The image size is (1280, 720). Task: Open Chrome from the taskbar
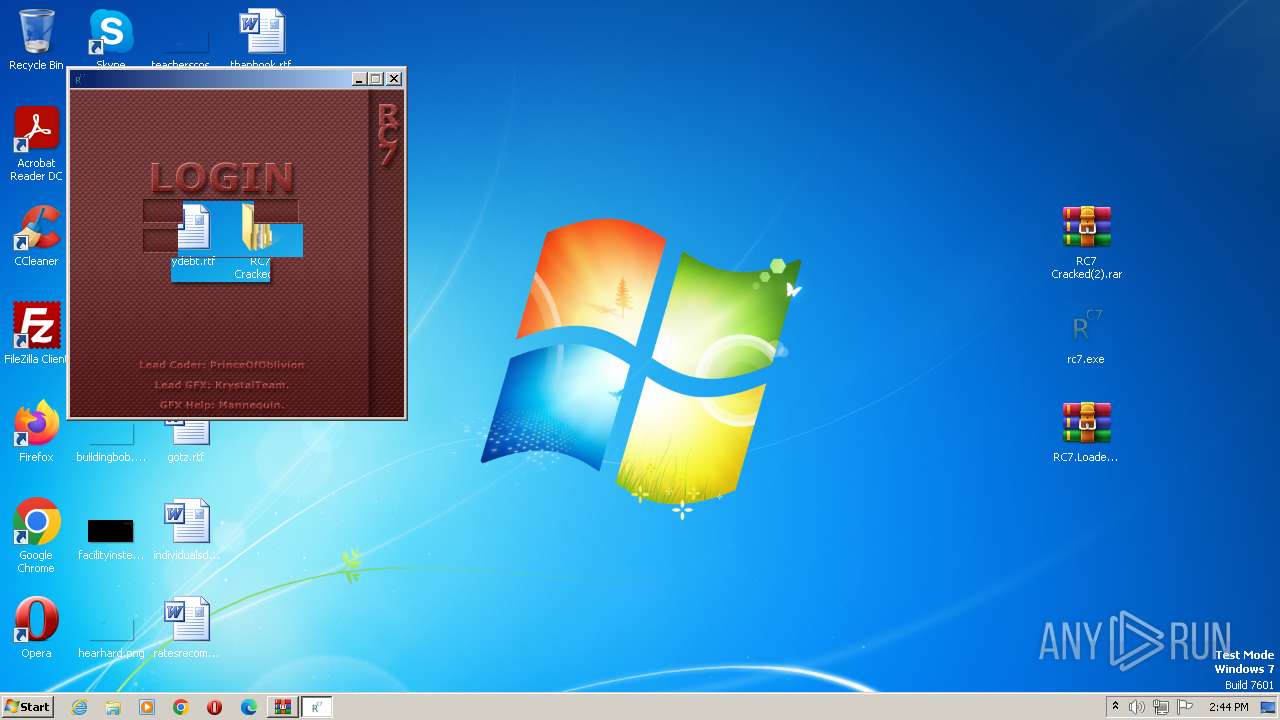click(x=181, y=707)
